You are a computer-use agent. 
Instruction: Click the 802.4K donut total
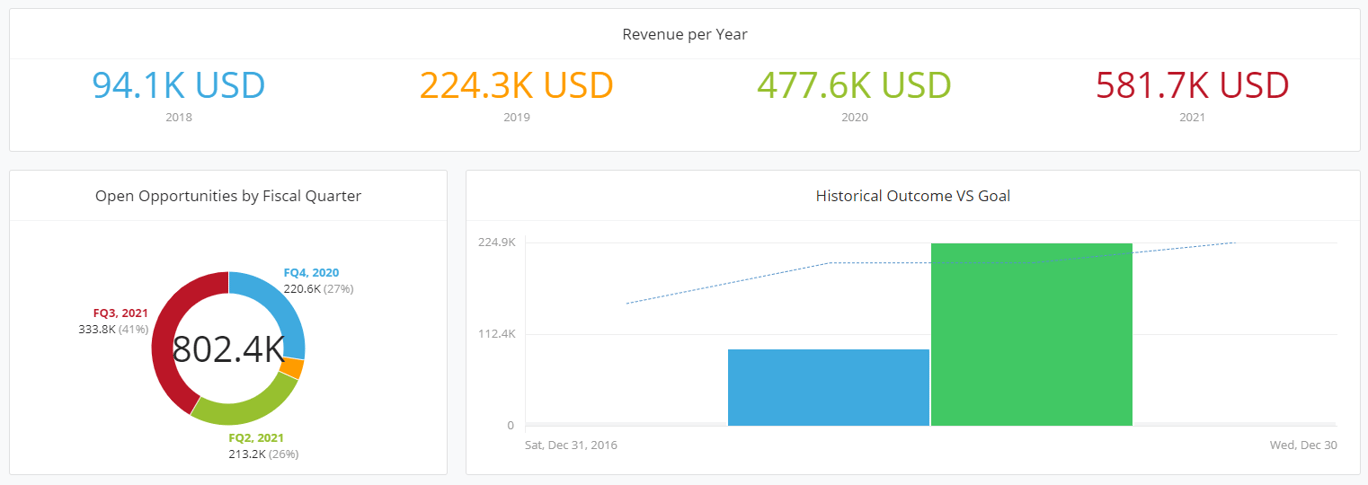(228, 349)
